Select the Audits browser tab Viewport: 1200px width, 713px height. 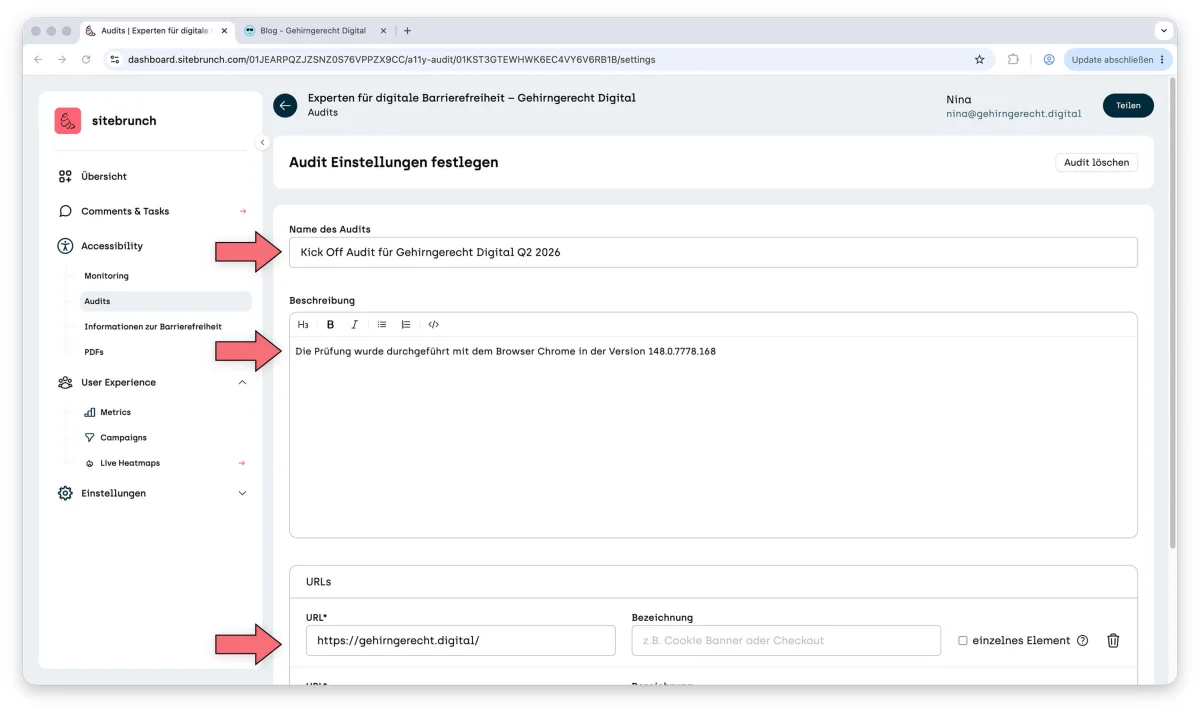tap(154, 31)
